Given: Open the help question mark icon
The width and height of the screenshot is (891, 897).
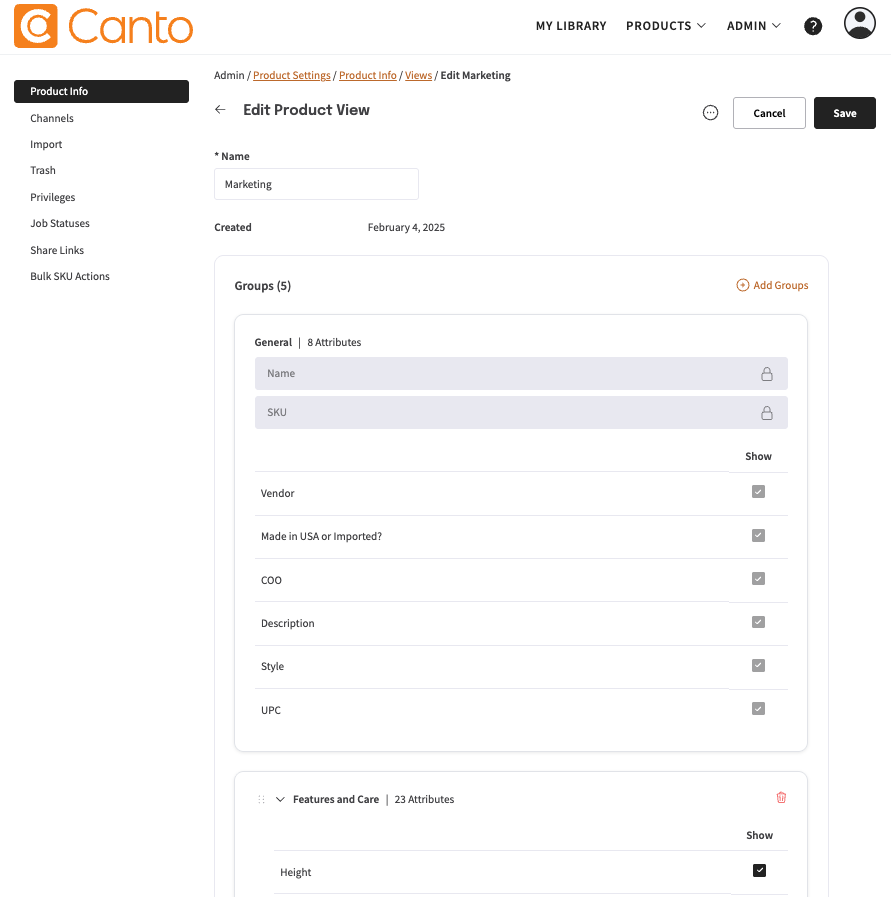Looking at the screenshot, I should click(x=813, y=26).
